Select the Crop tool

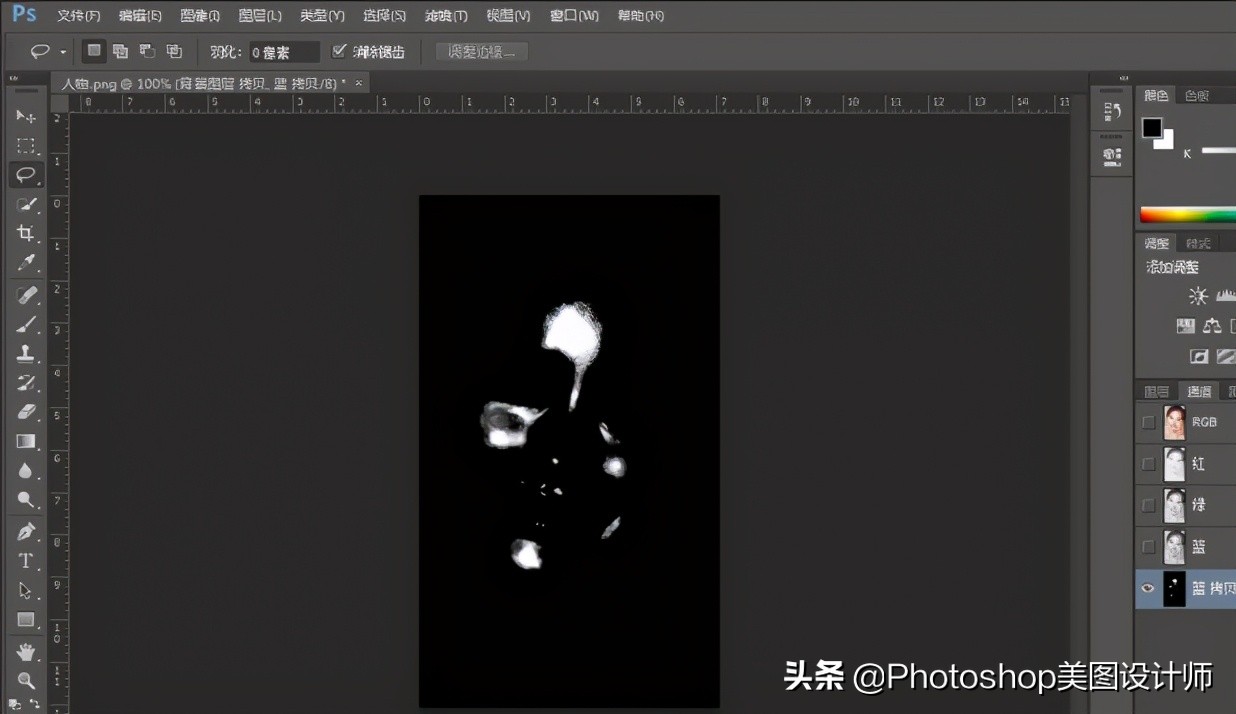pos(25,234)
